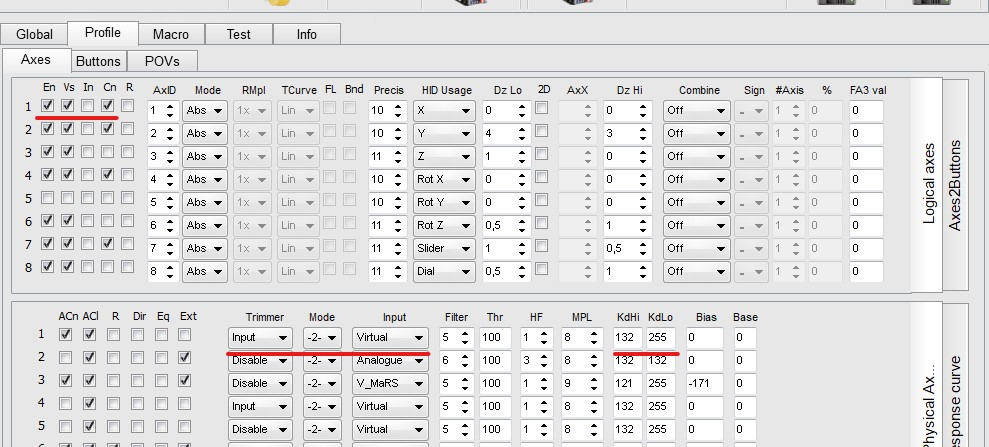The image size is (989, 447).
Task: Check the Eq checkbox for physical axis 5
Action: [161, 426]
